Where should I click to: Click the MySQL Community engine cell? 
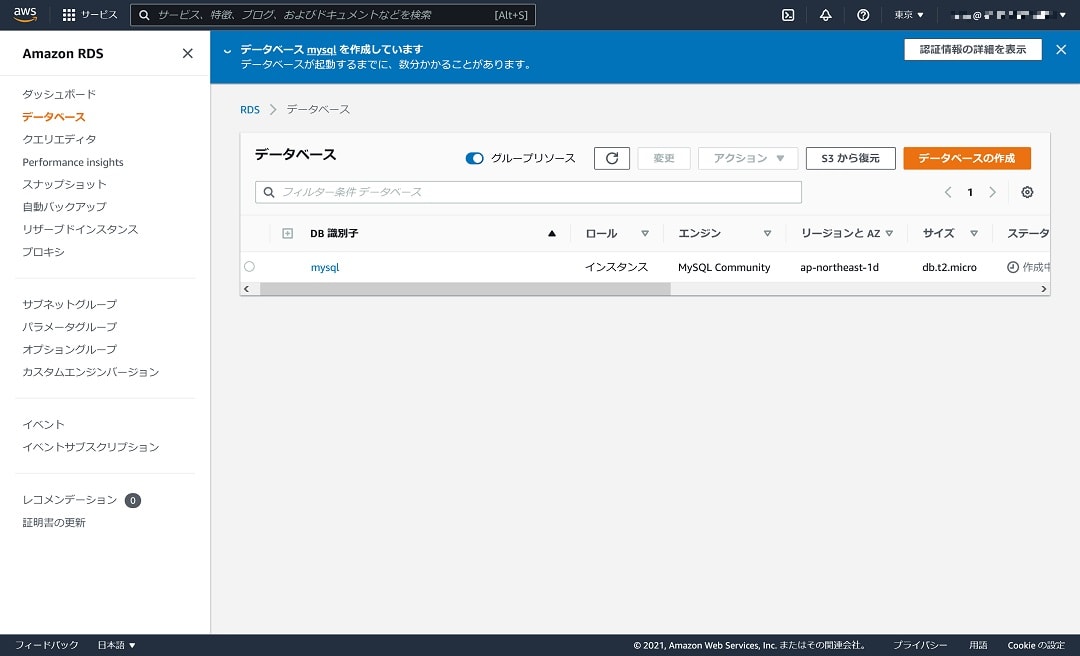tap(724, 267)
